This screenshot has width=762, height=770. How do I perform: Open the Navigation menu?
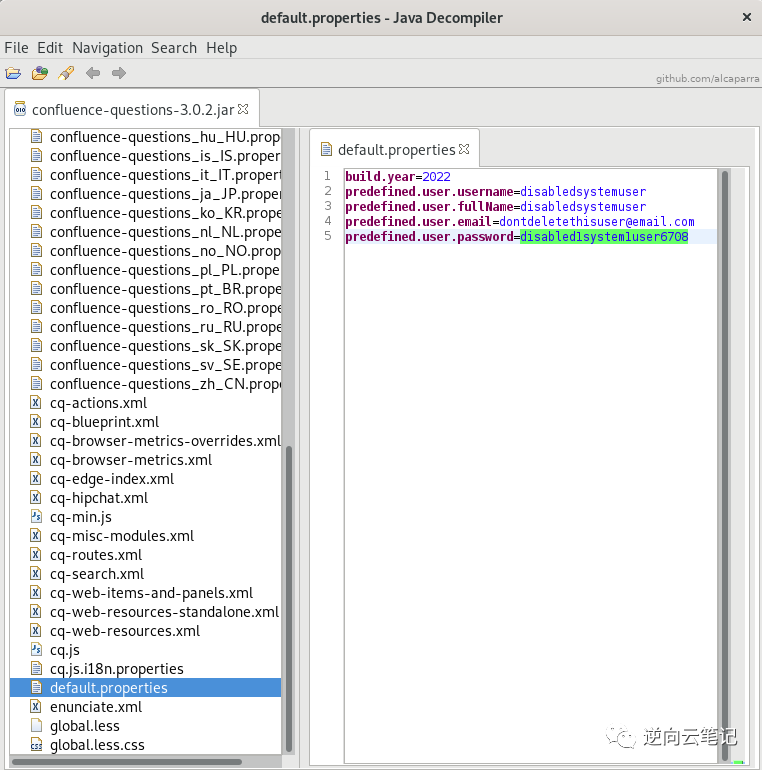click(107, 48)
